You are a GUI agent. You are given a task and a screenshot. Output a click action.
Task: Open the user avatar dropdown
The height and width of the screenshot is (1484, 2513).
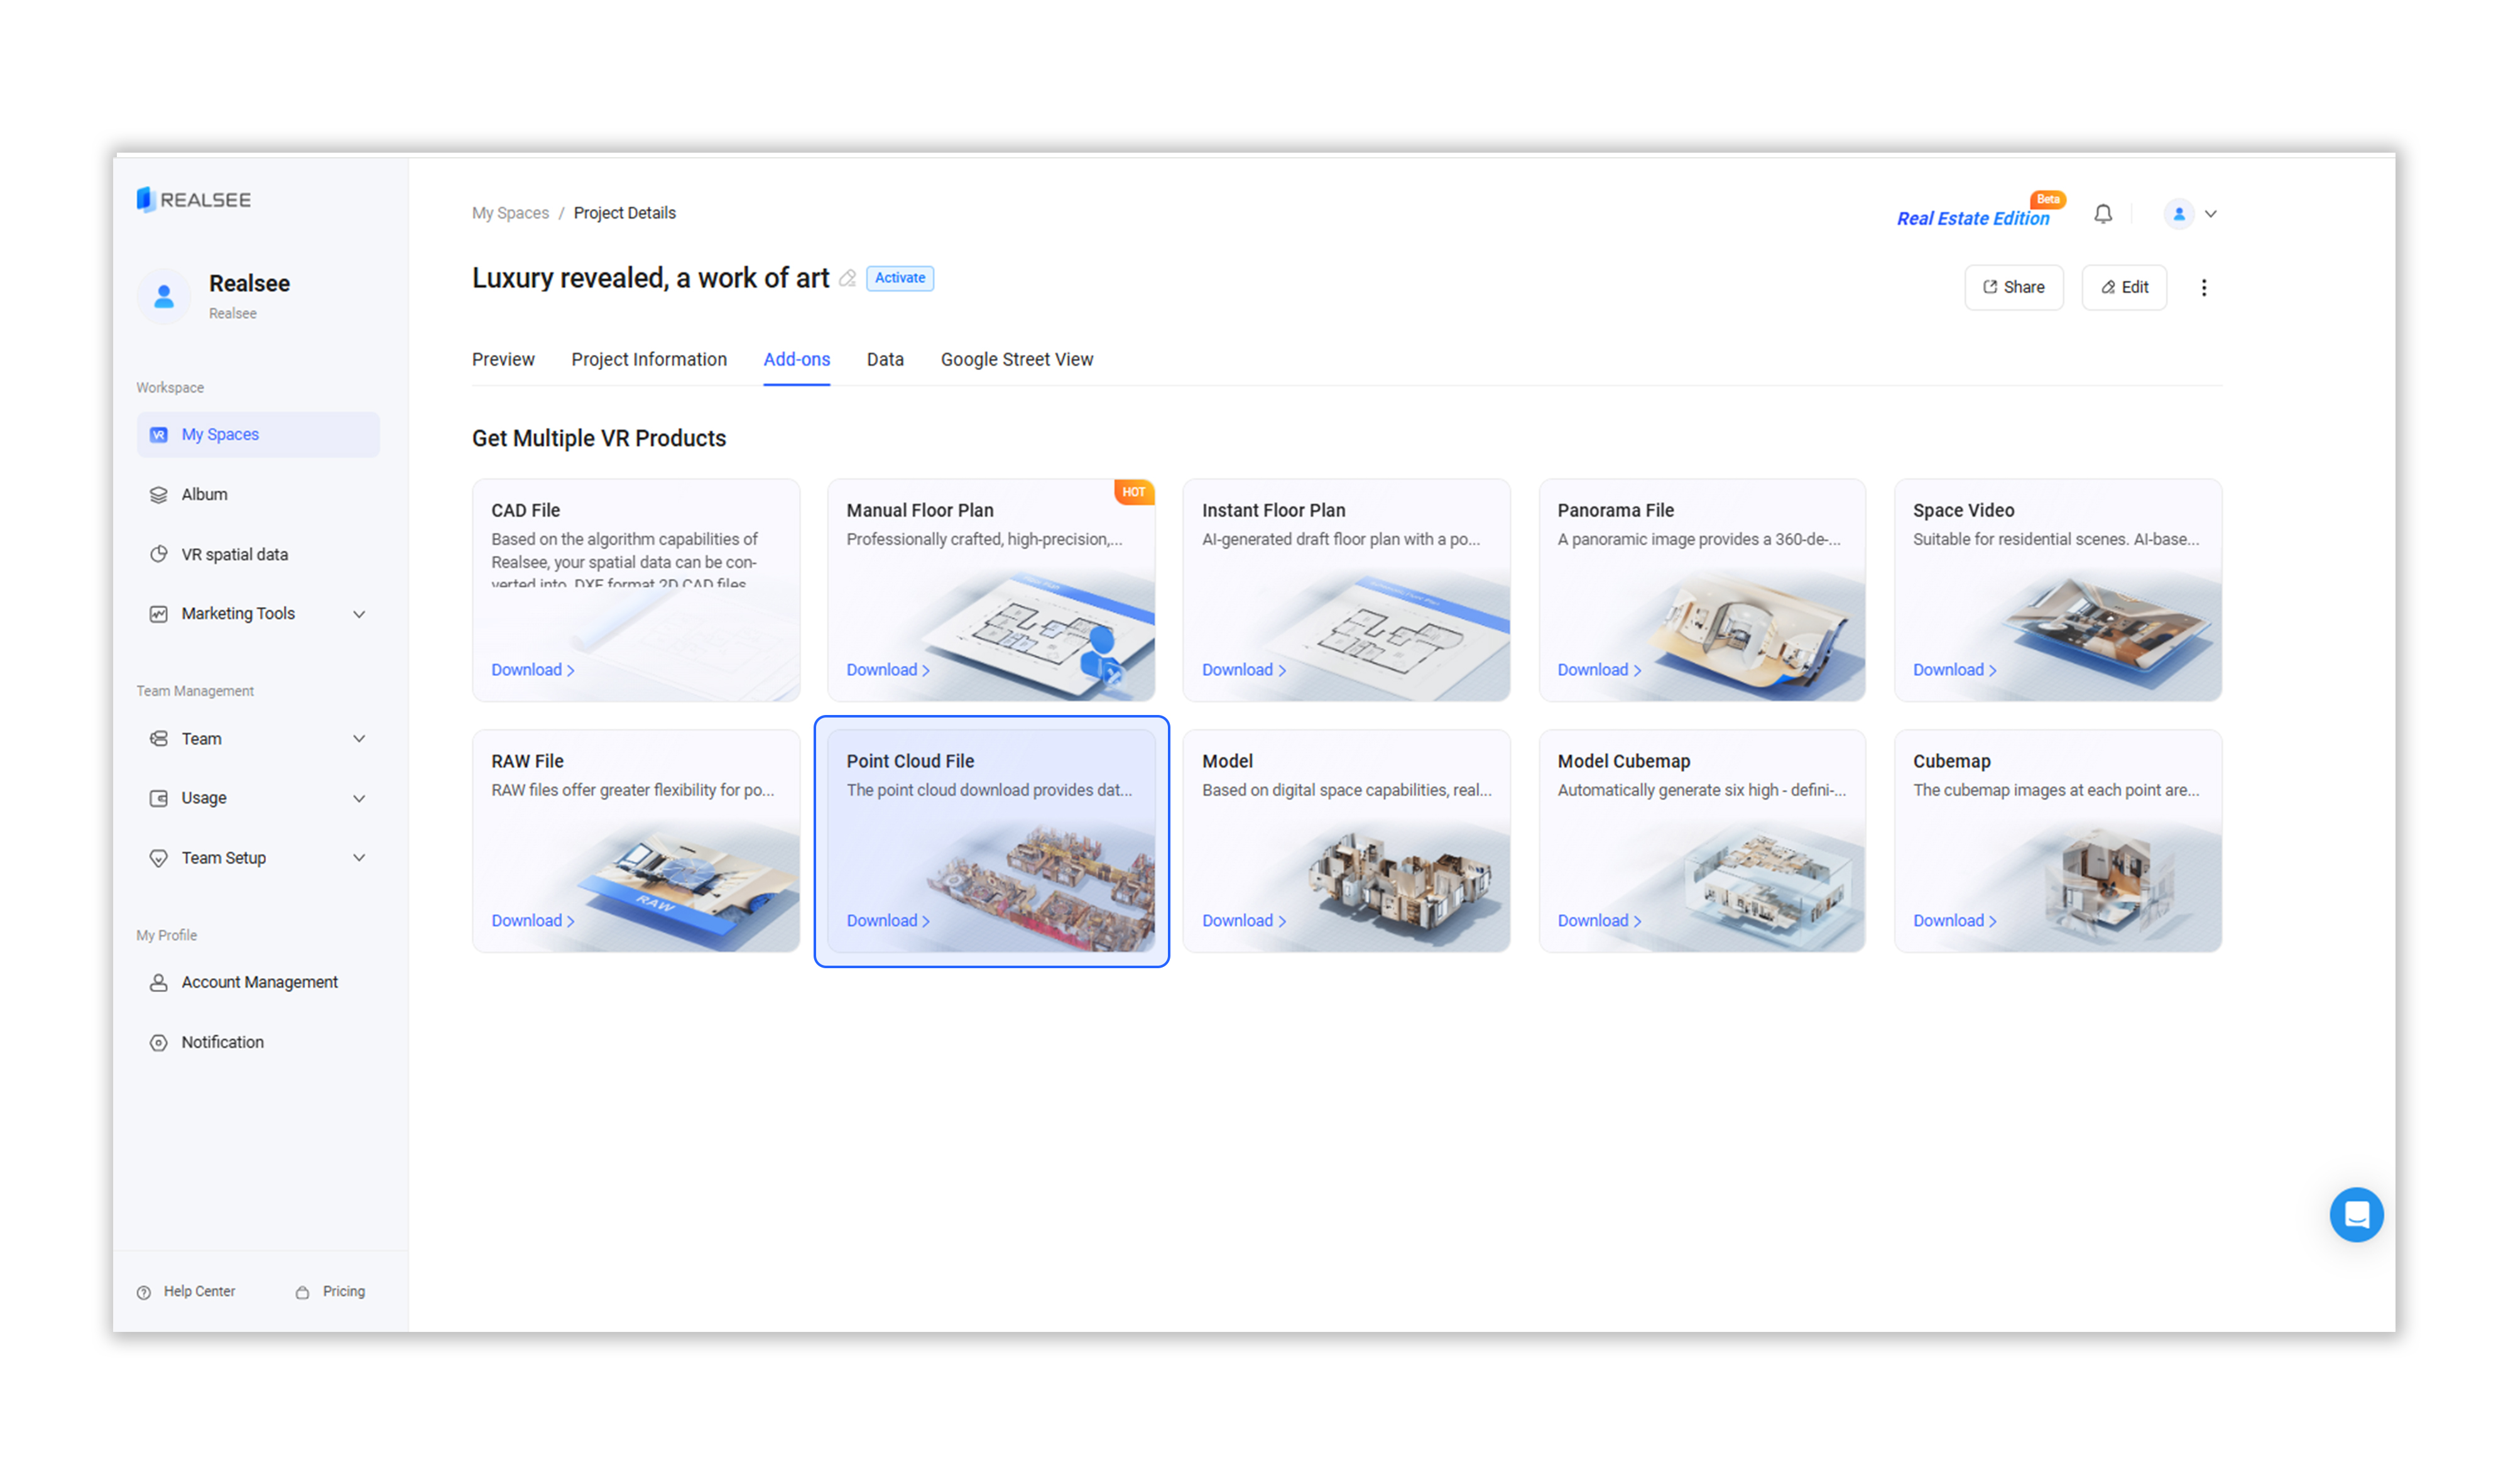(2190, 214)
